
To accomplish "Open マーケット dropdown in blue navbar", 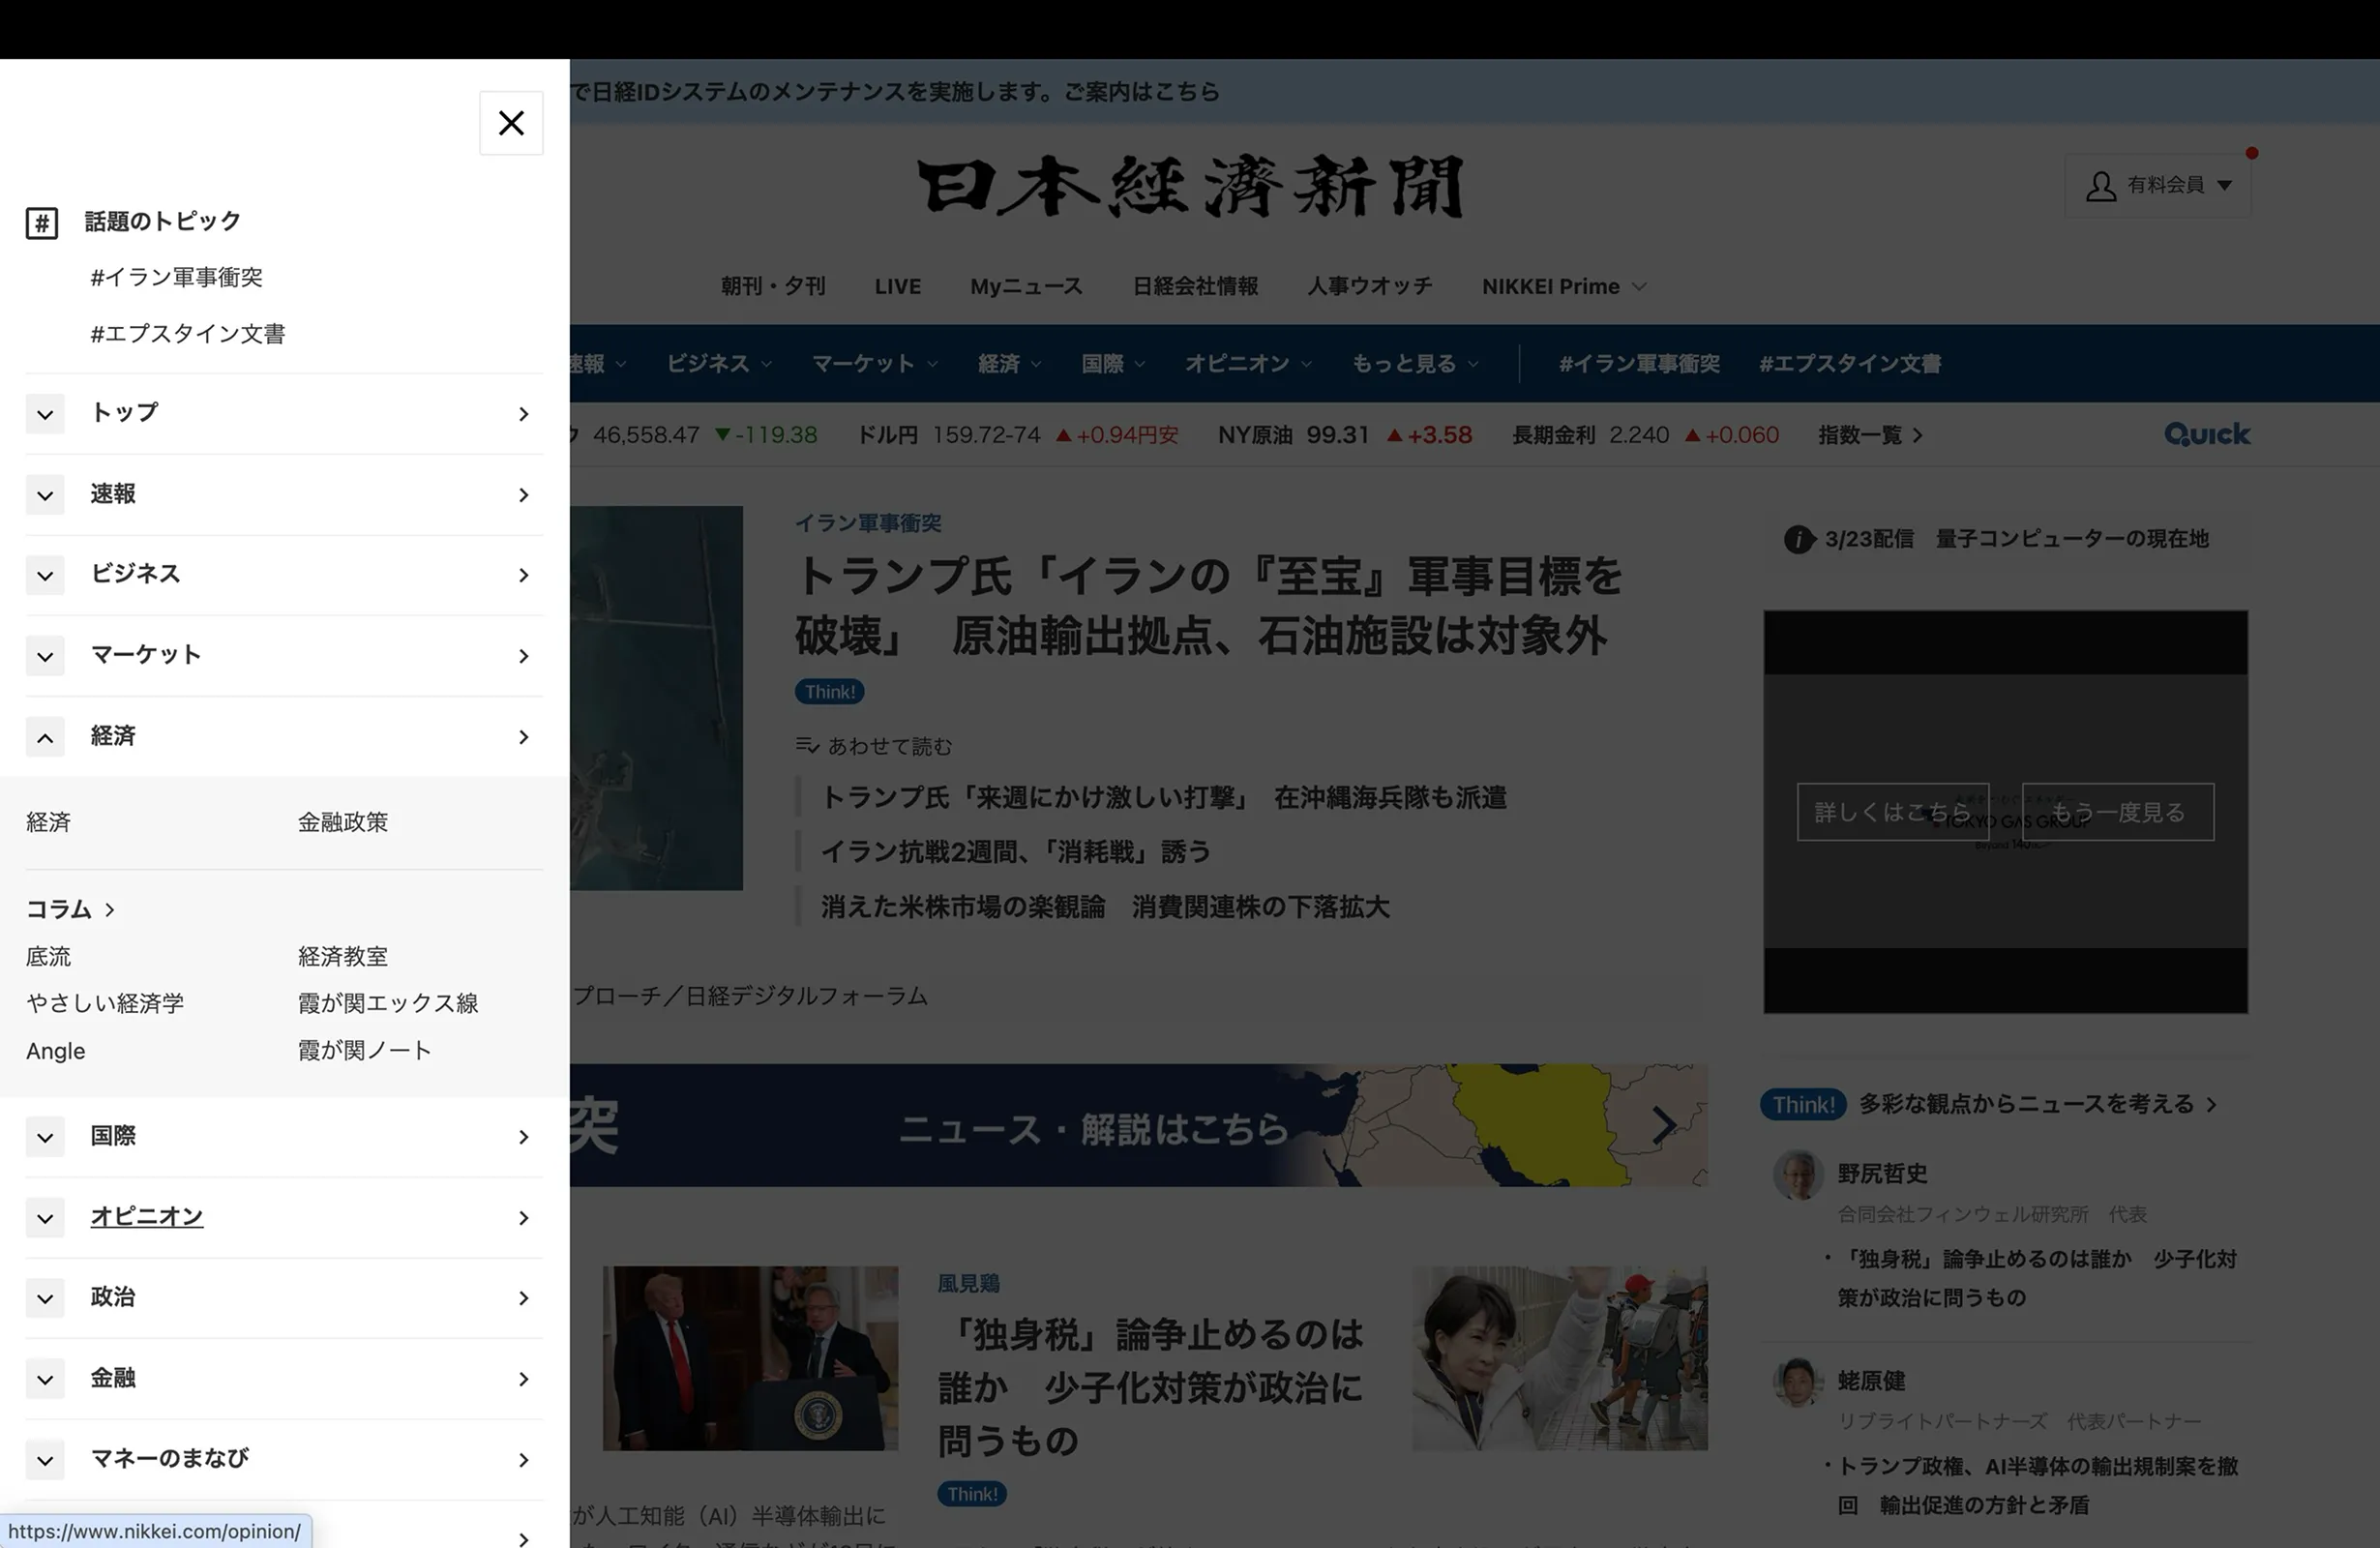I will coord(875,364).
